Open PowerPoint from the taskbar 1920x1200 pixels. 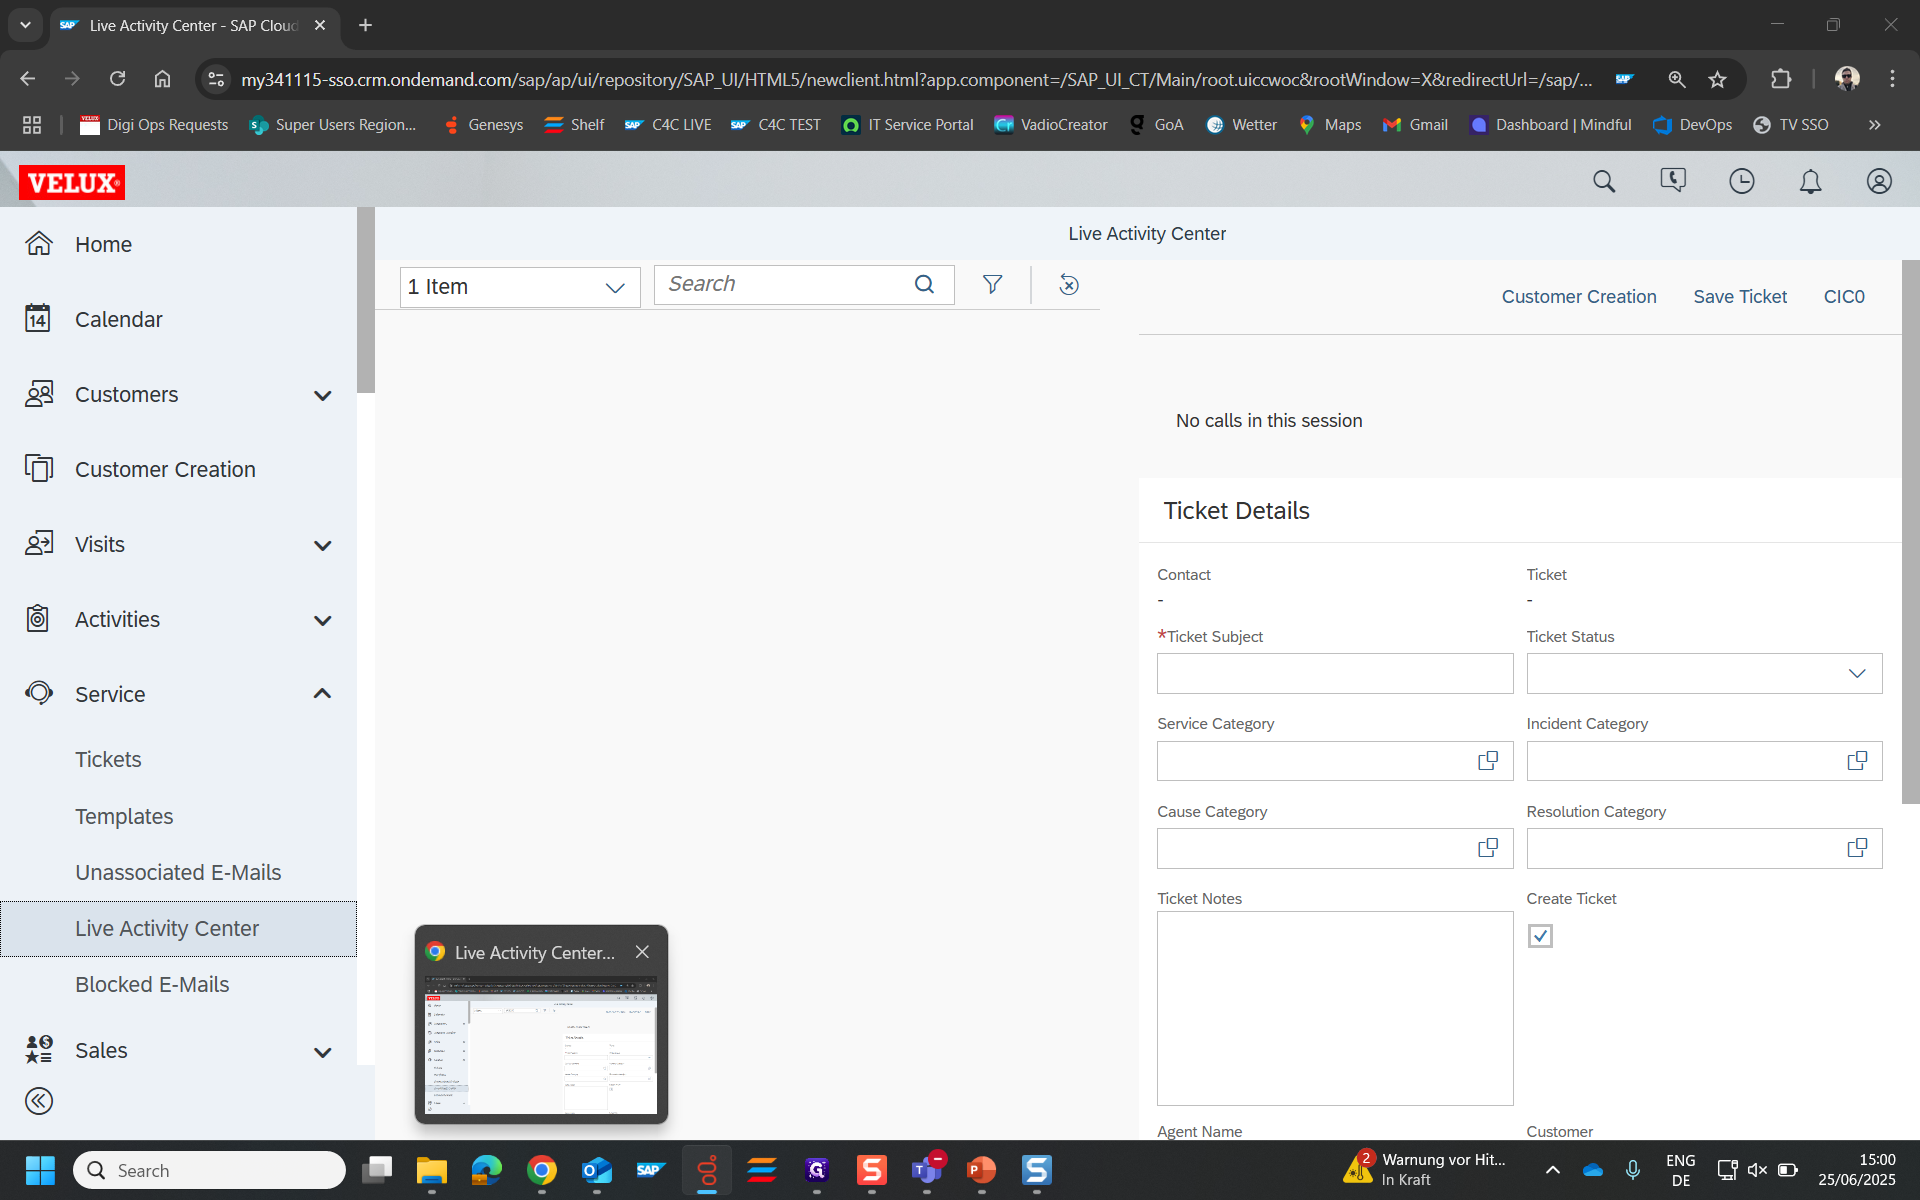pos(981,1170)
